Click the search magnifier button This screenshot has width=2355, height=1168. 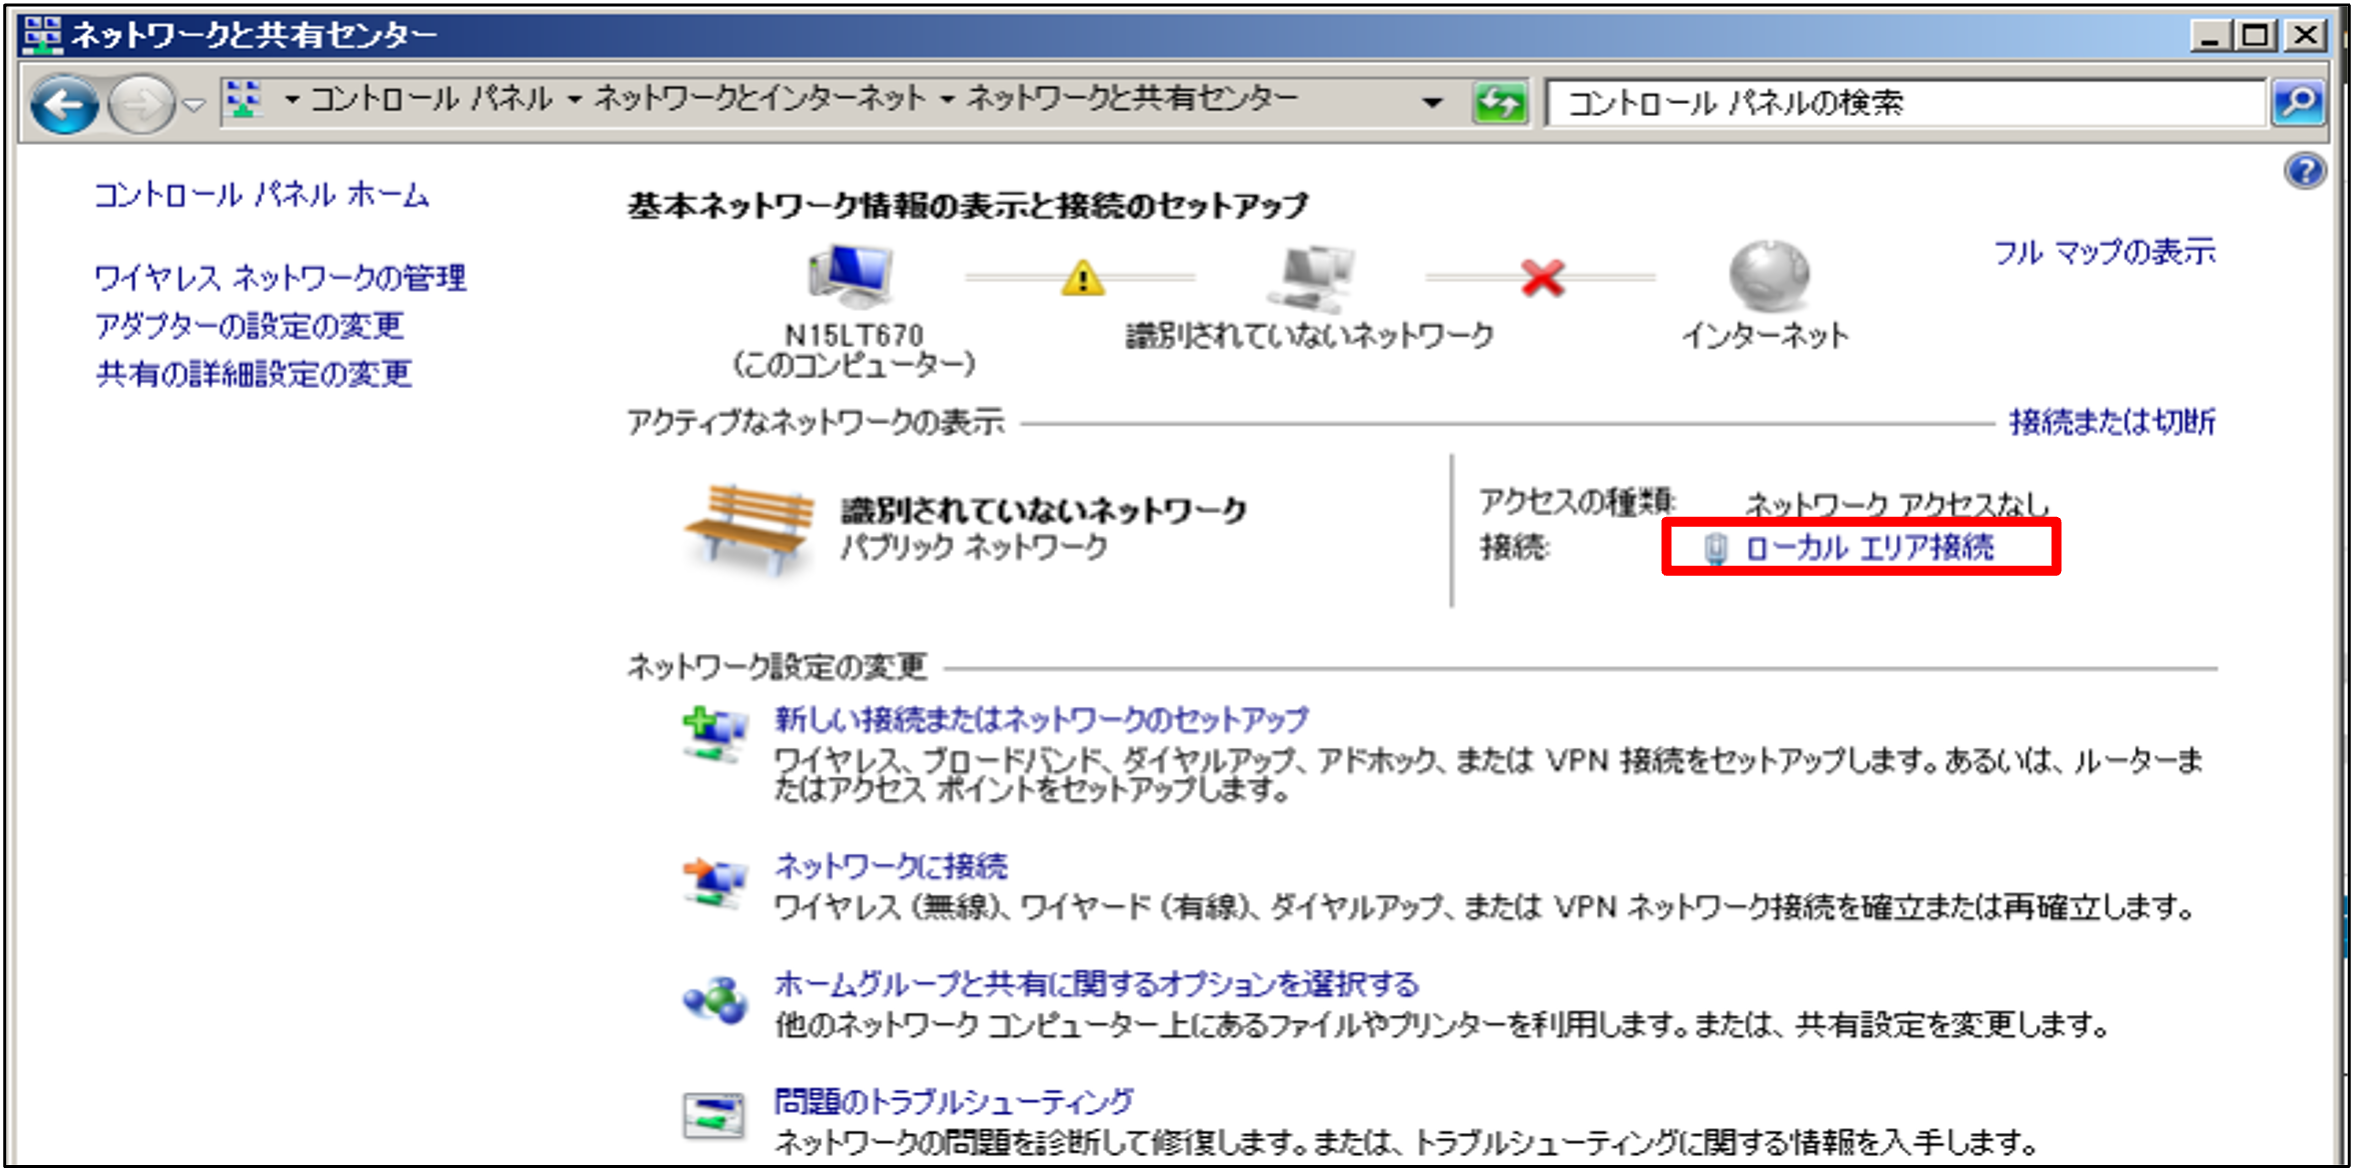(2298, 102)
